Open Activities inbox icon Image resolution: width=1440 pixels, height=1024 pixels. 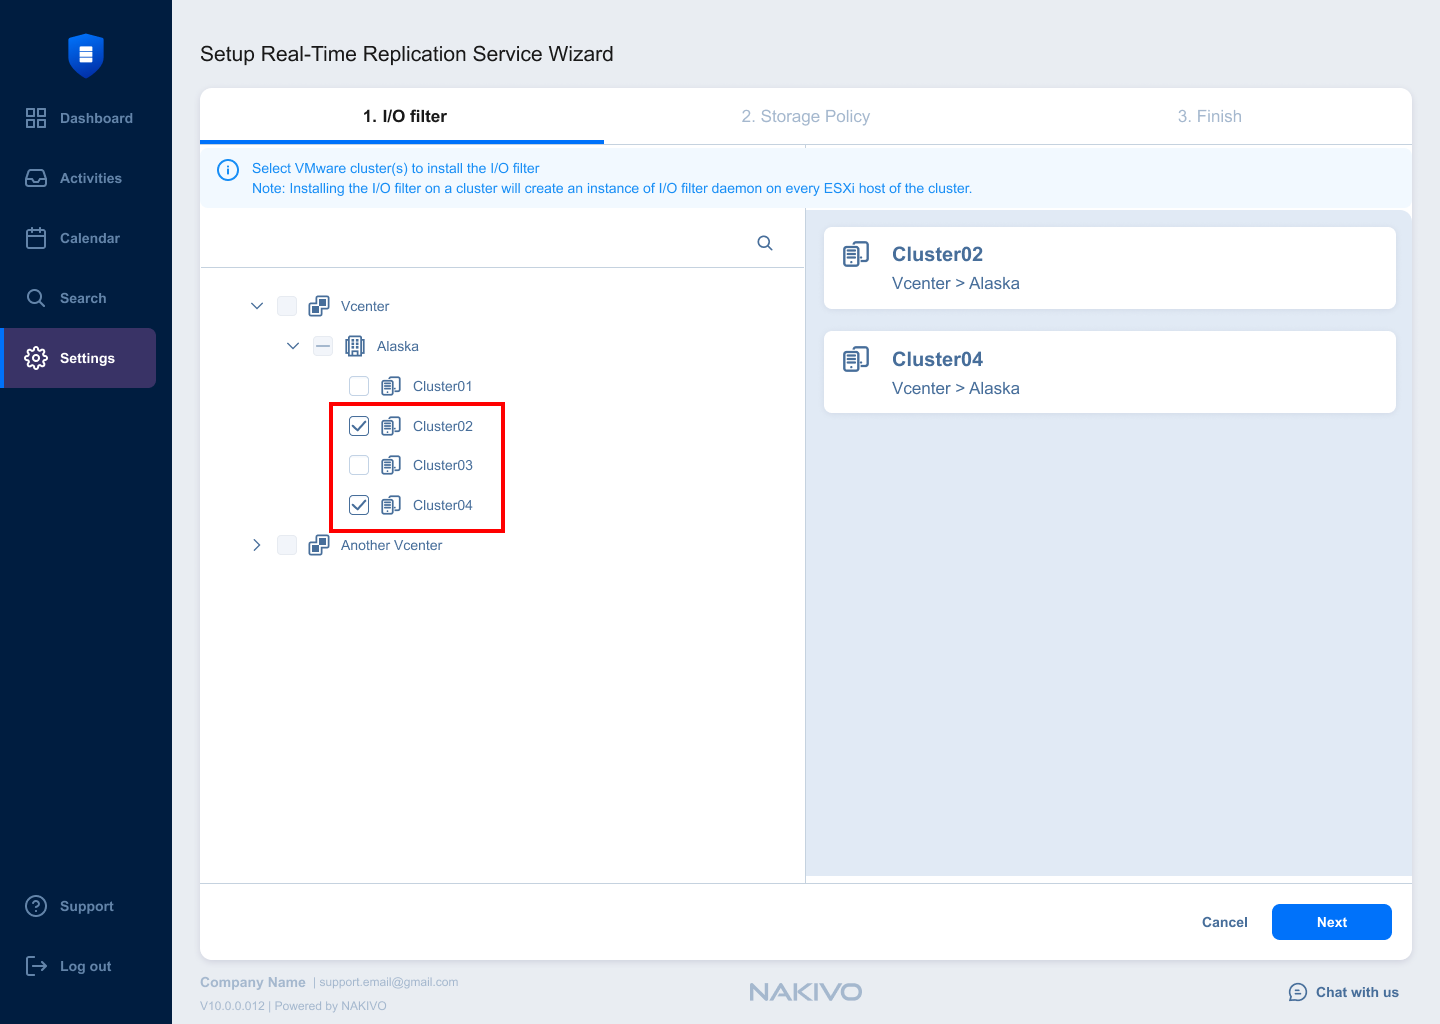pos(36,178)
